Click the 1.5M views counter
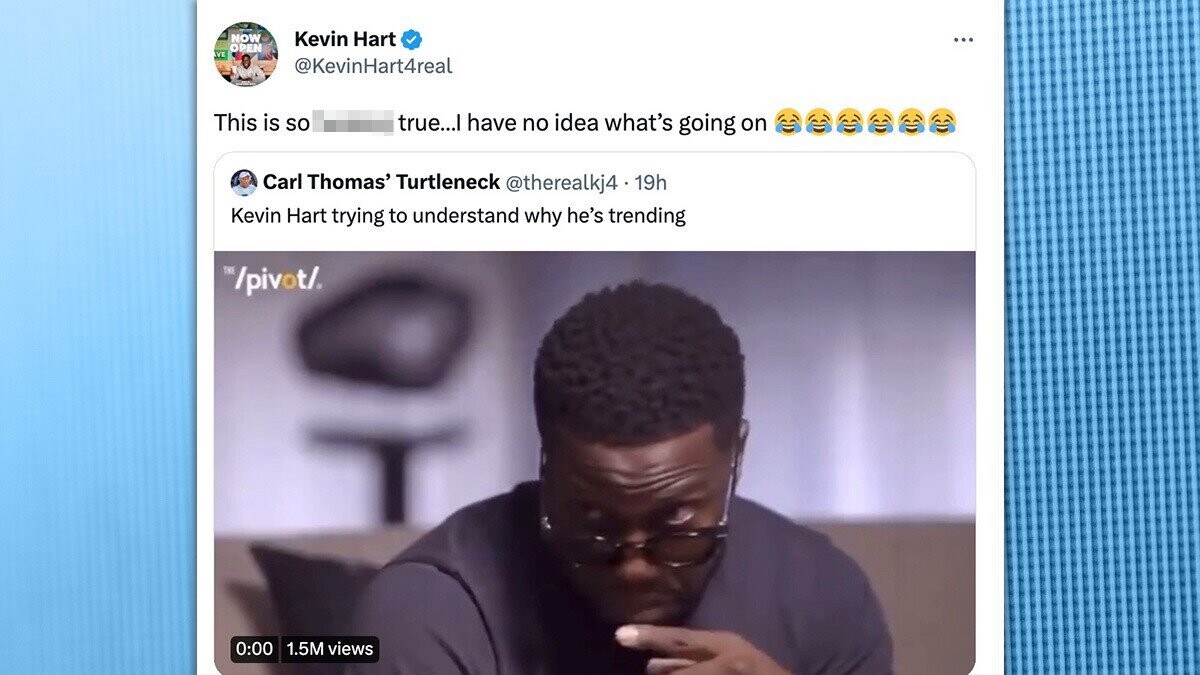The height and width of the screenshot is (675, 1200). point(329,648)
